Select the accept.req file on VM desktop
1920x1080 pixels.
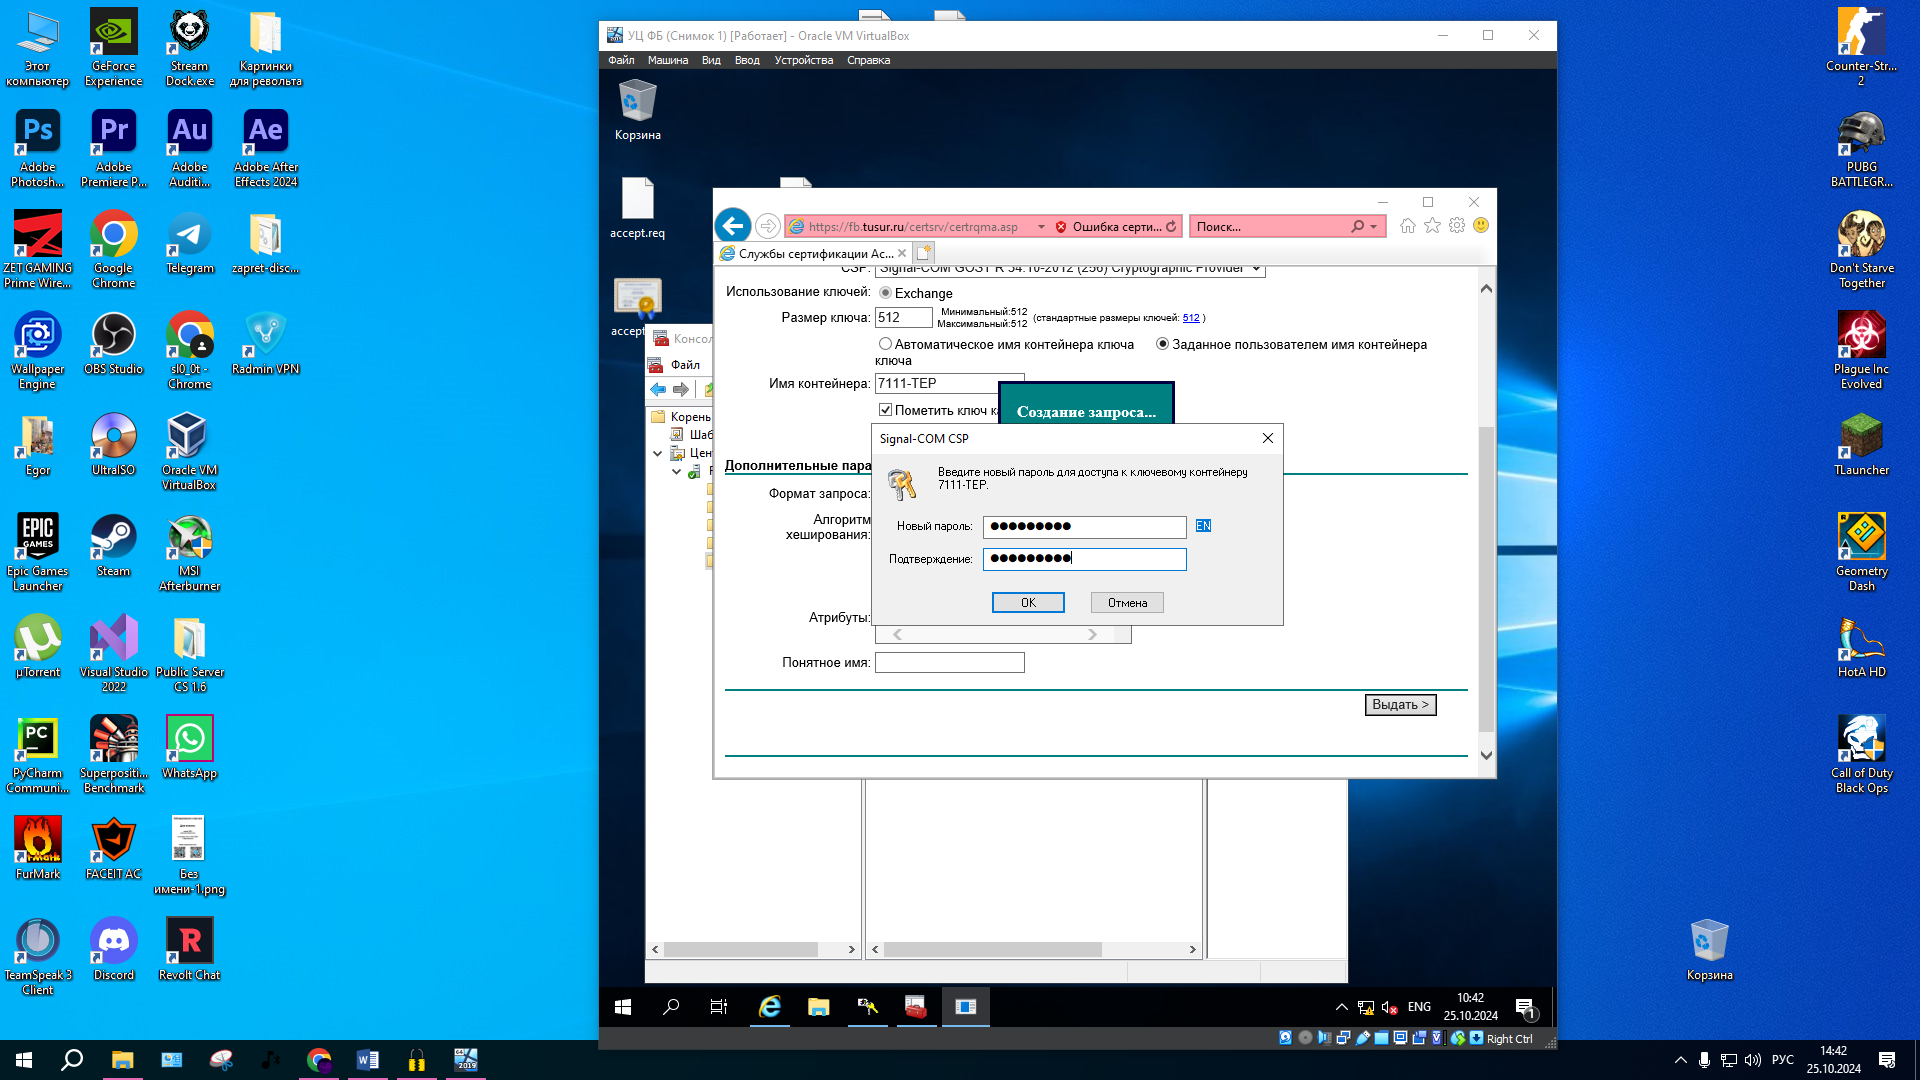[x=637, y=208]
